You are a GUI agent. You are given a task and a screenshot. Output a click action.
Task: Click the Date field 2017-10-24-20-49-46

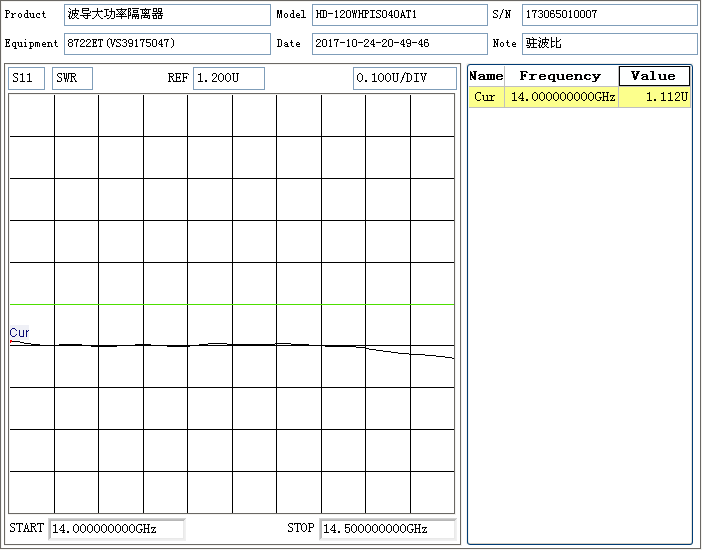pyautogui.click(x=399, y=44)
